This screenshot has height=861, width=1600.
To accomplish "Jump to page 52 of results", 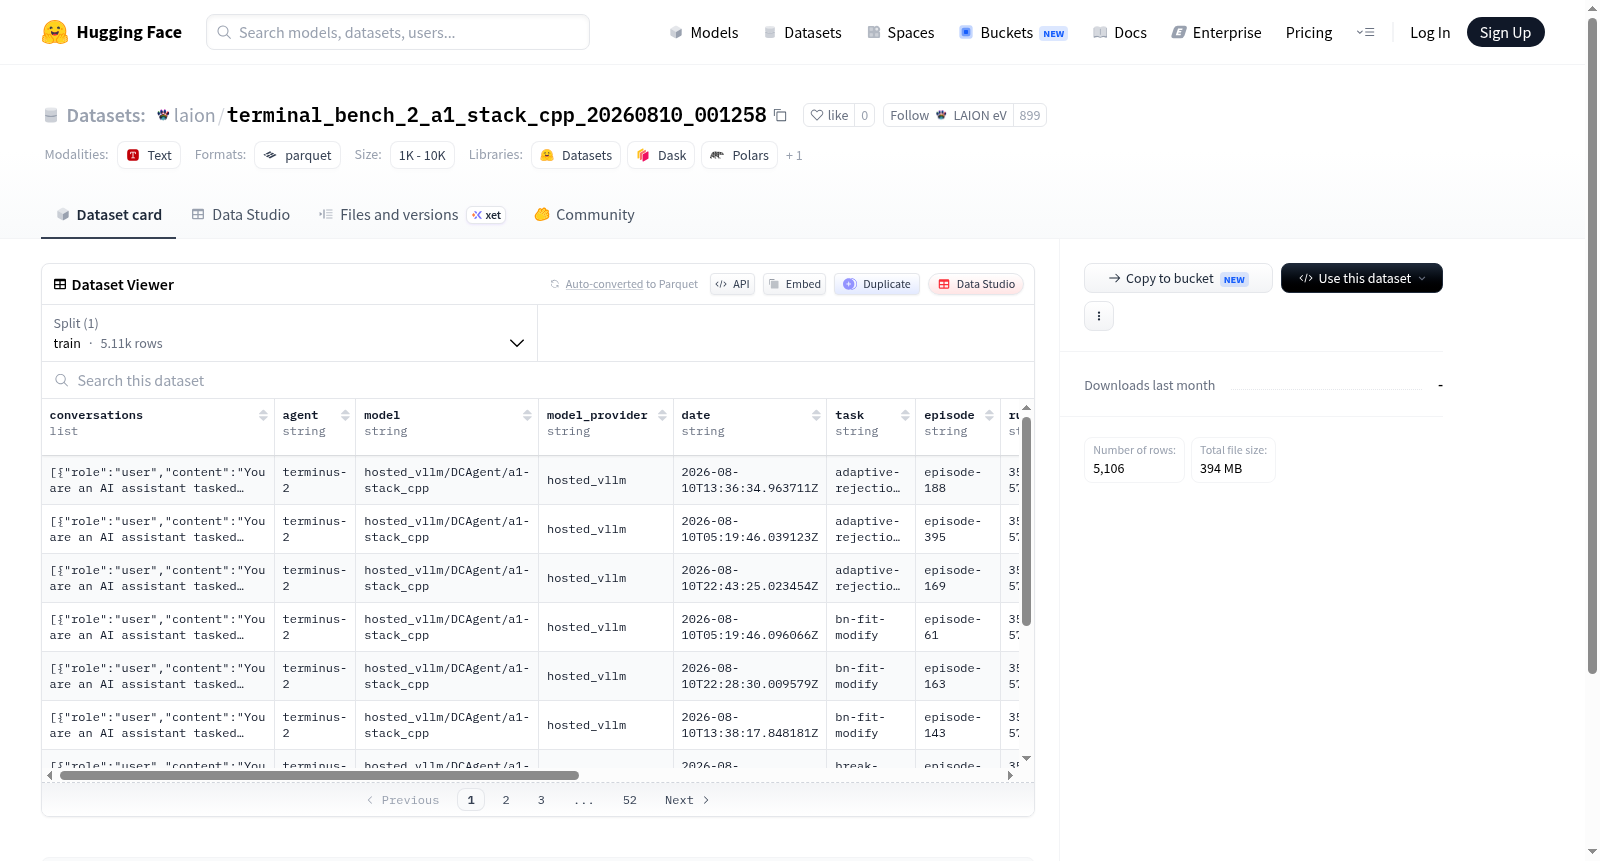I will [x=630, y=800].
